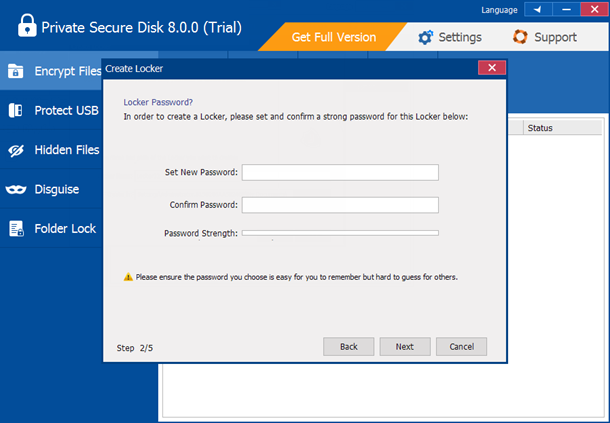Click the Hidden Files crossed-eye icon
610x423 pixels.
coord(16,149)
